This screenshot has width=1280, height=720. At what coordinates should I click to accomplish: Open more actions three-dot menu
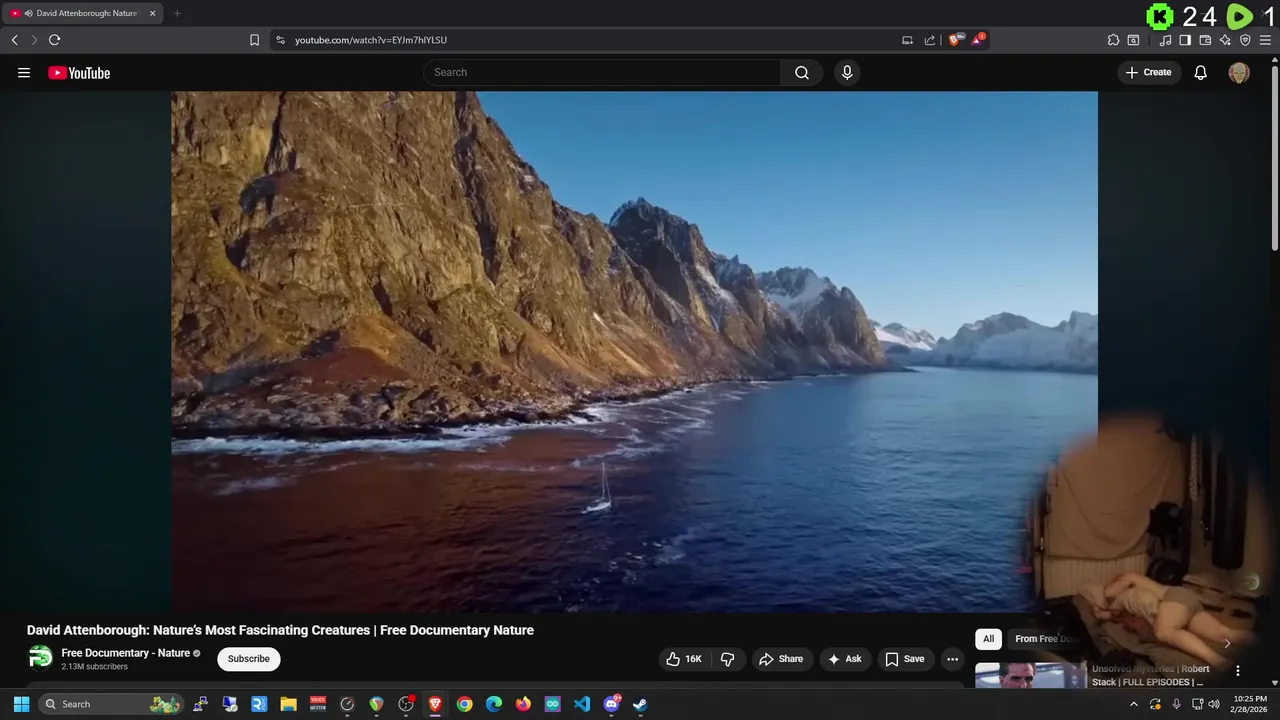click(x=952, y=659)
